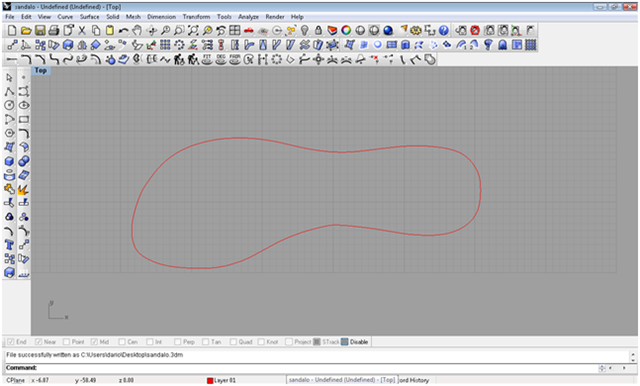
Task: Toggle the STrack snap button
Action: [x=327, y=342]
